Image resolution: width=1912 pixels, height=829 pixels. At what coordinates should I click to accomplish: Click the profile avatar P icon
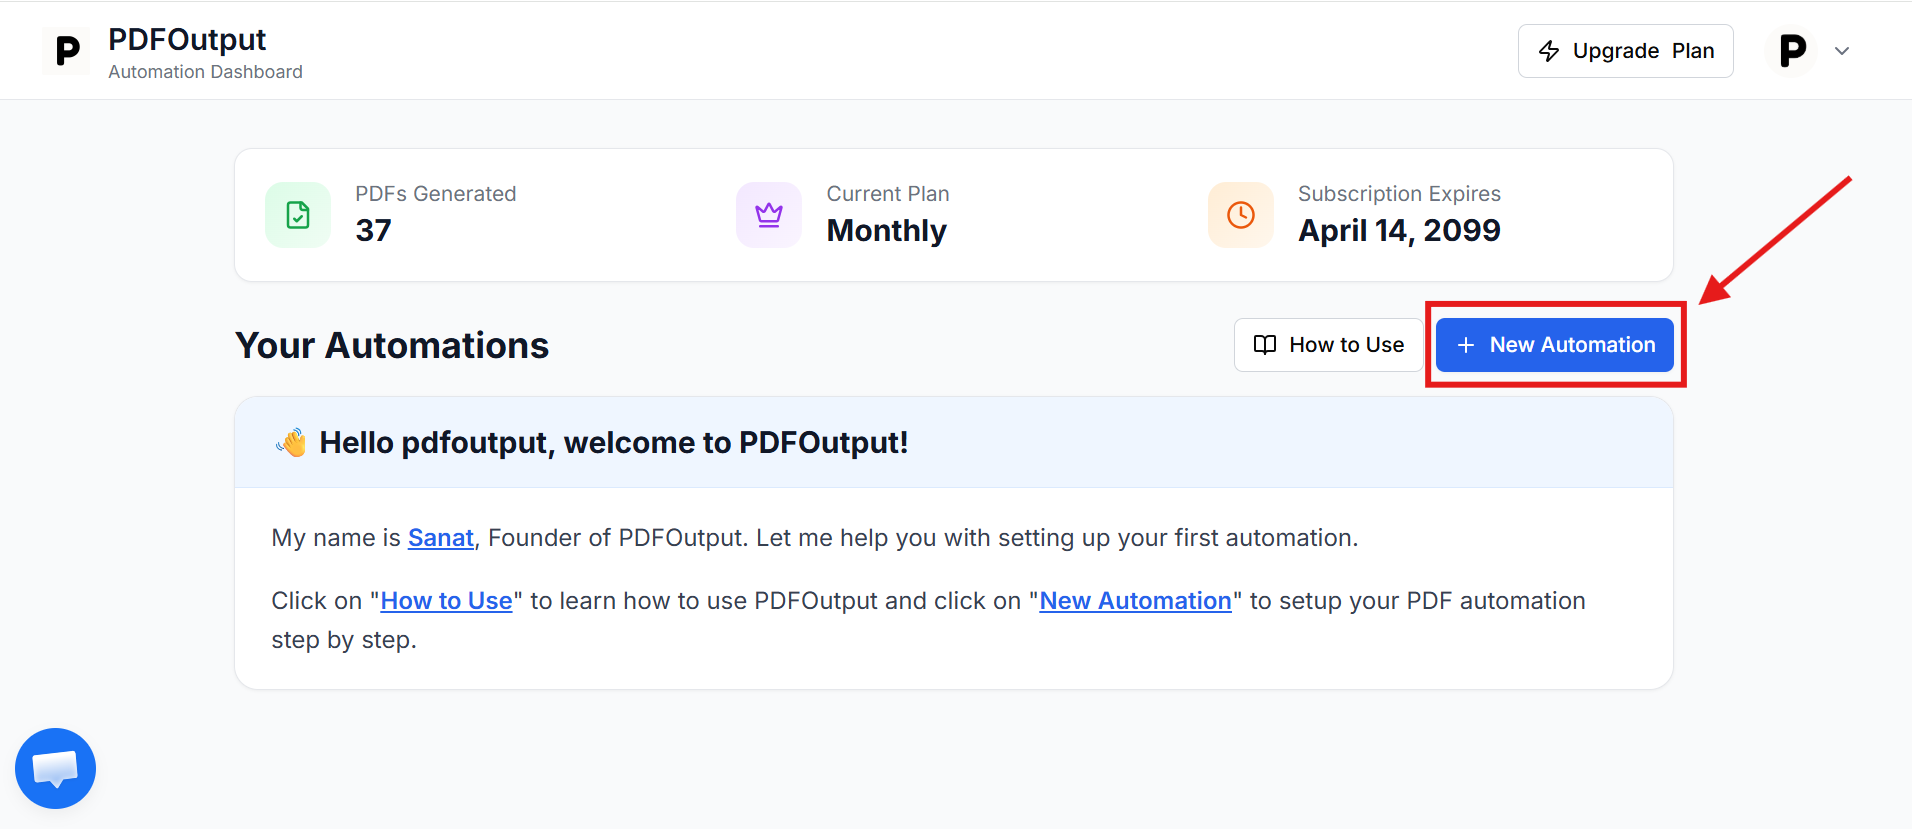[x=1792, y=51]
